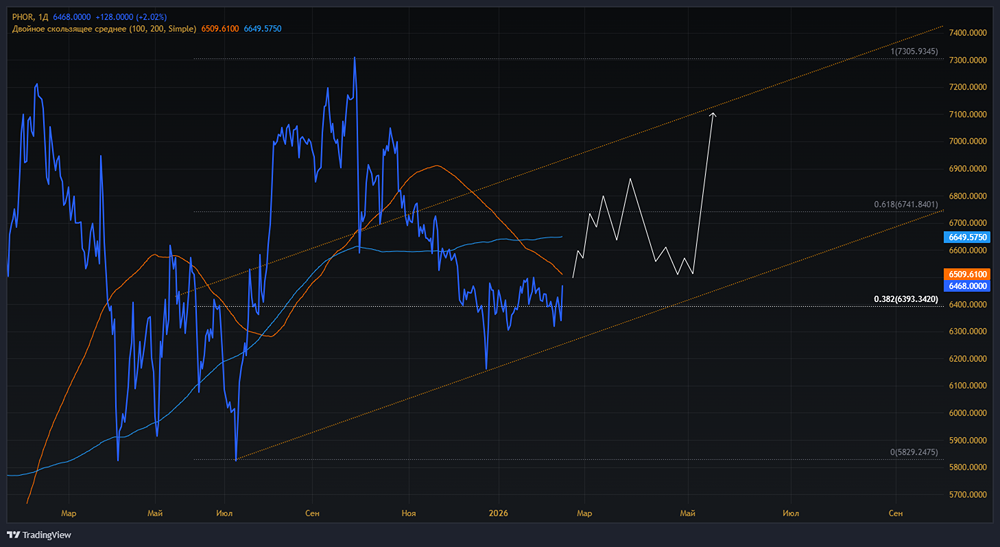This screenshot has width=1000, height=547.
Task: Click the orange 6509.6100 price axis tag
Action: tap(967, 274)
